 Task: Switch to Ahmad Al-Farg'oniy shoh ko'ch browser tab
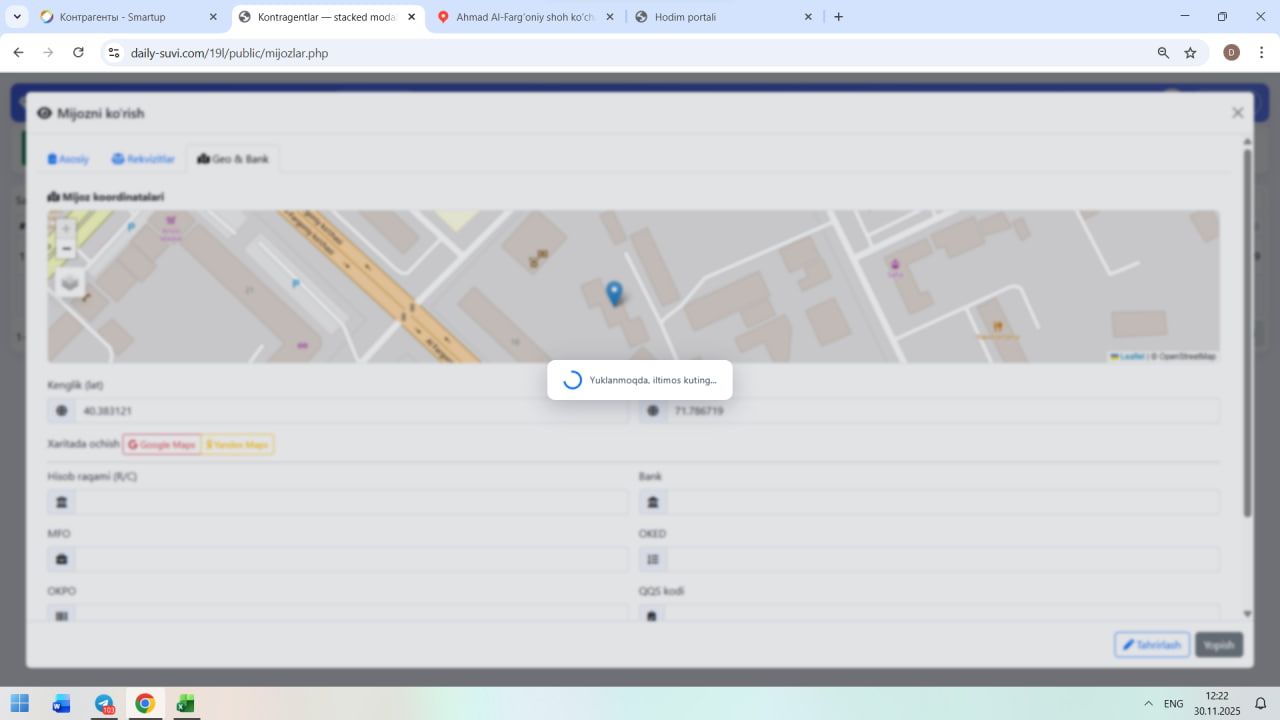[525, 17]
